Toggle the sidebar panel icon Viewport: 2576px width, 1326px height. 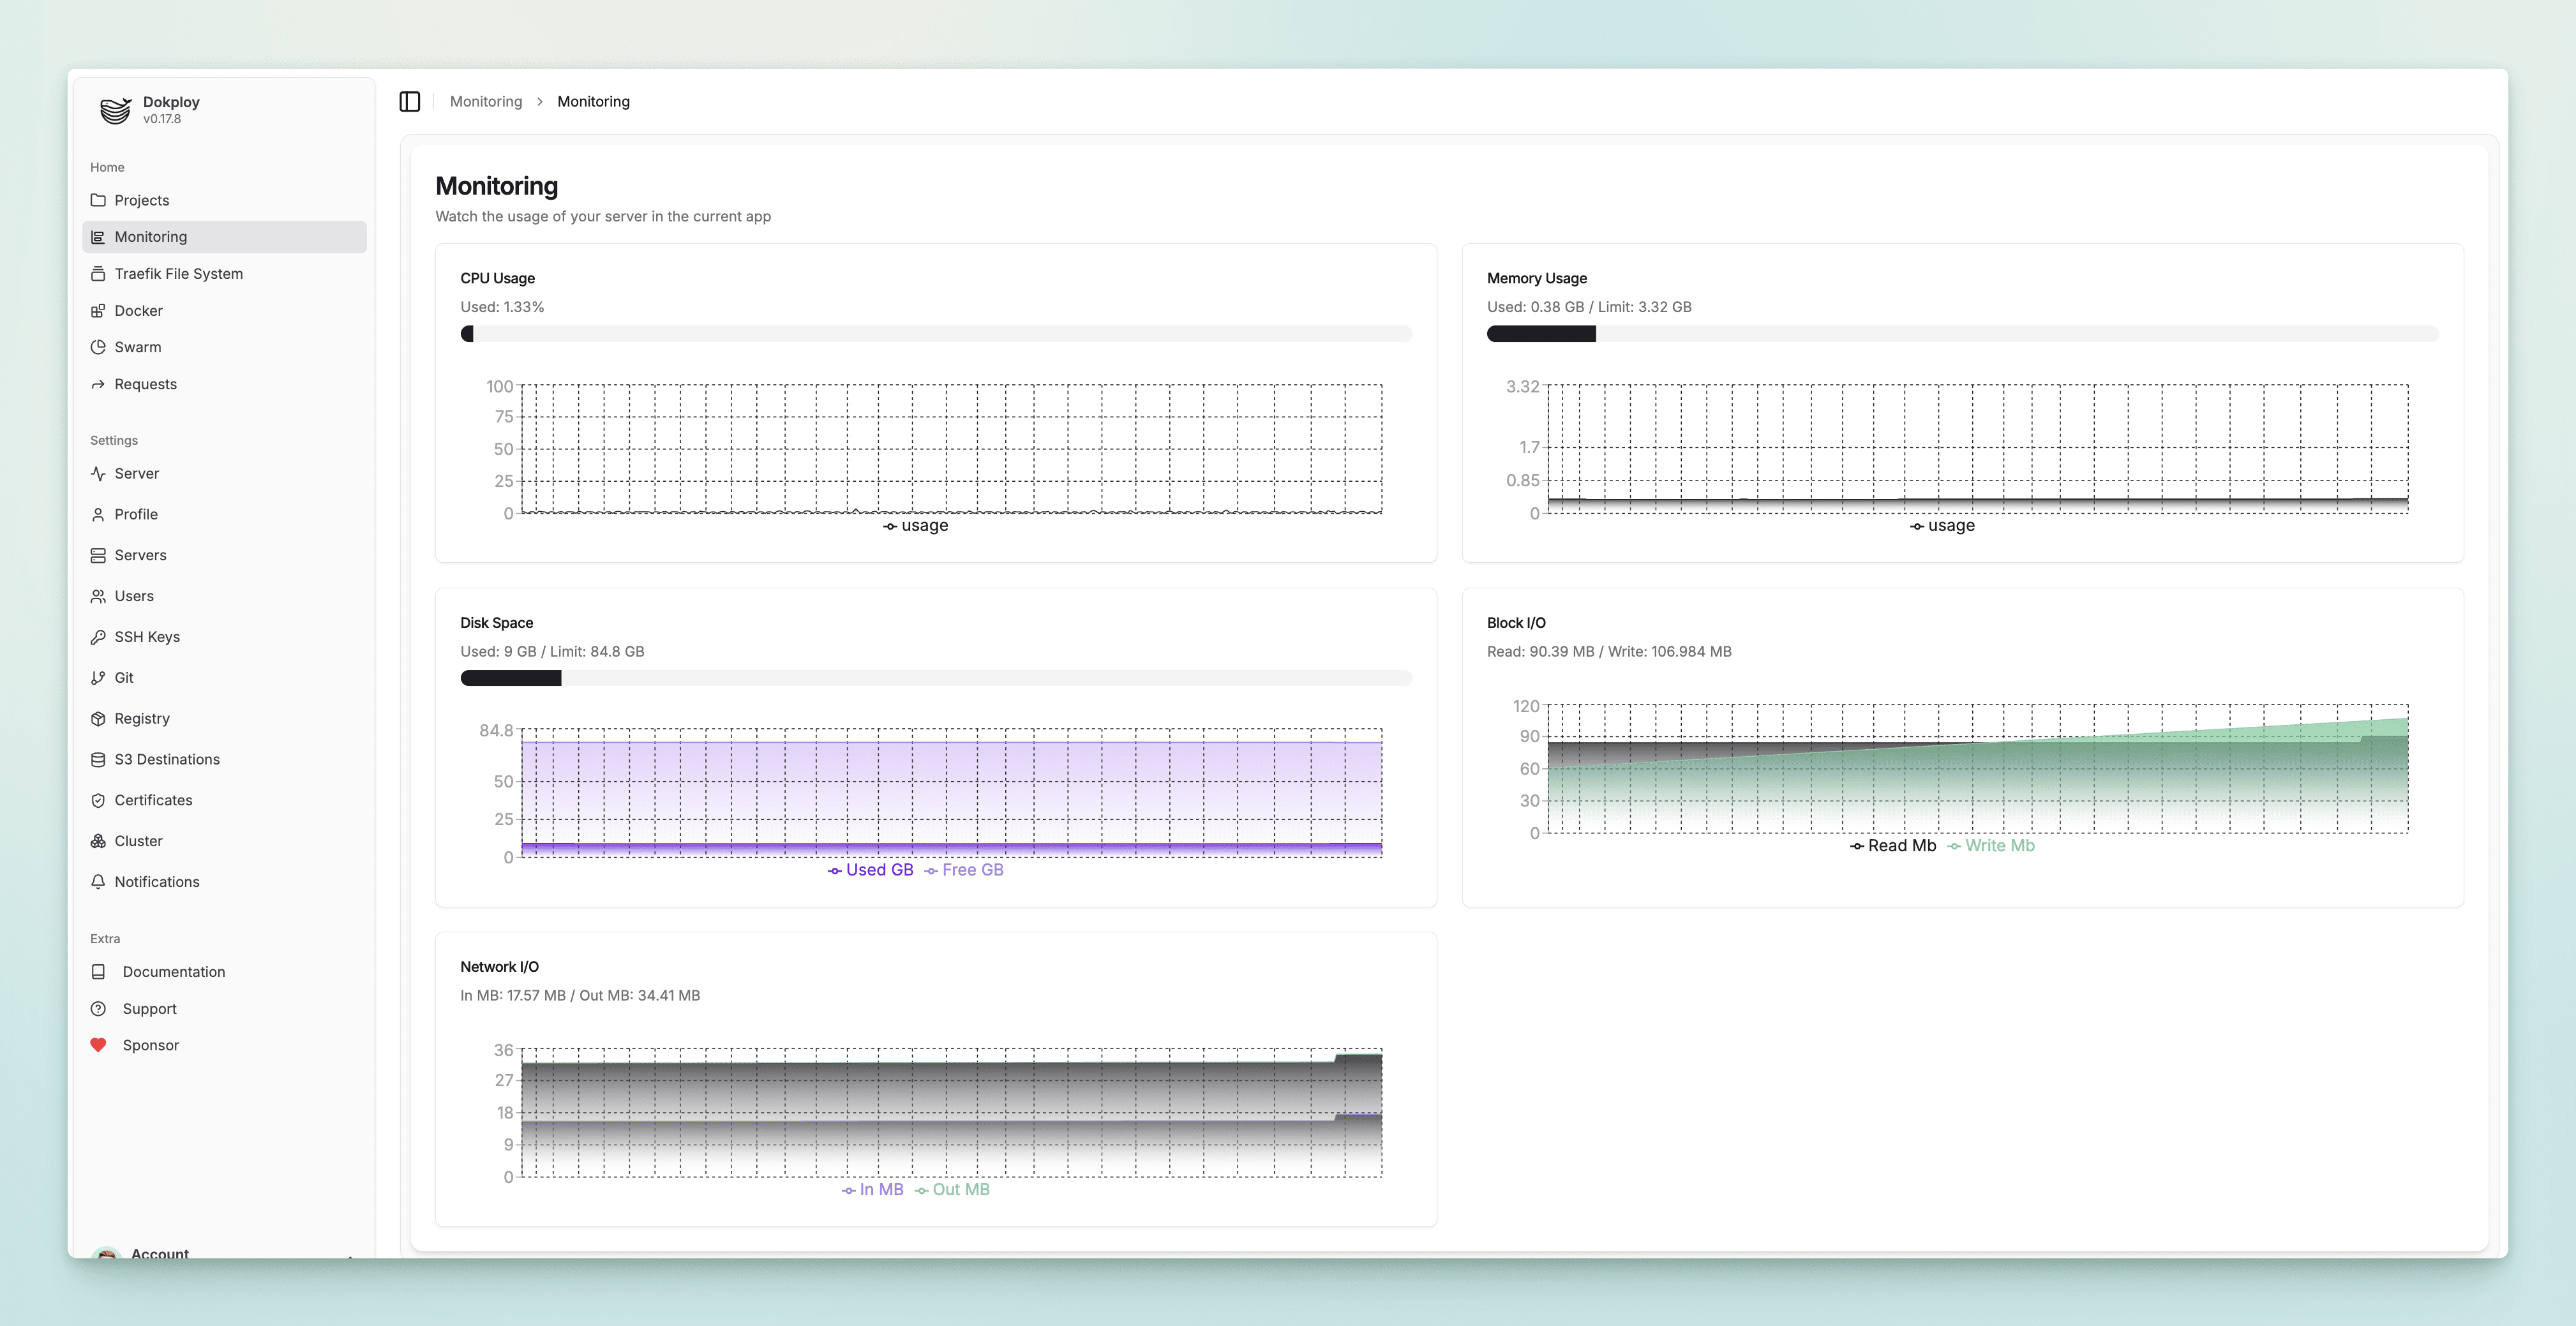tap(410, 101)
